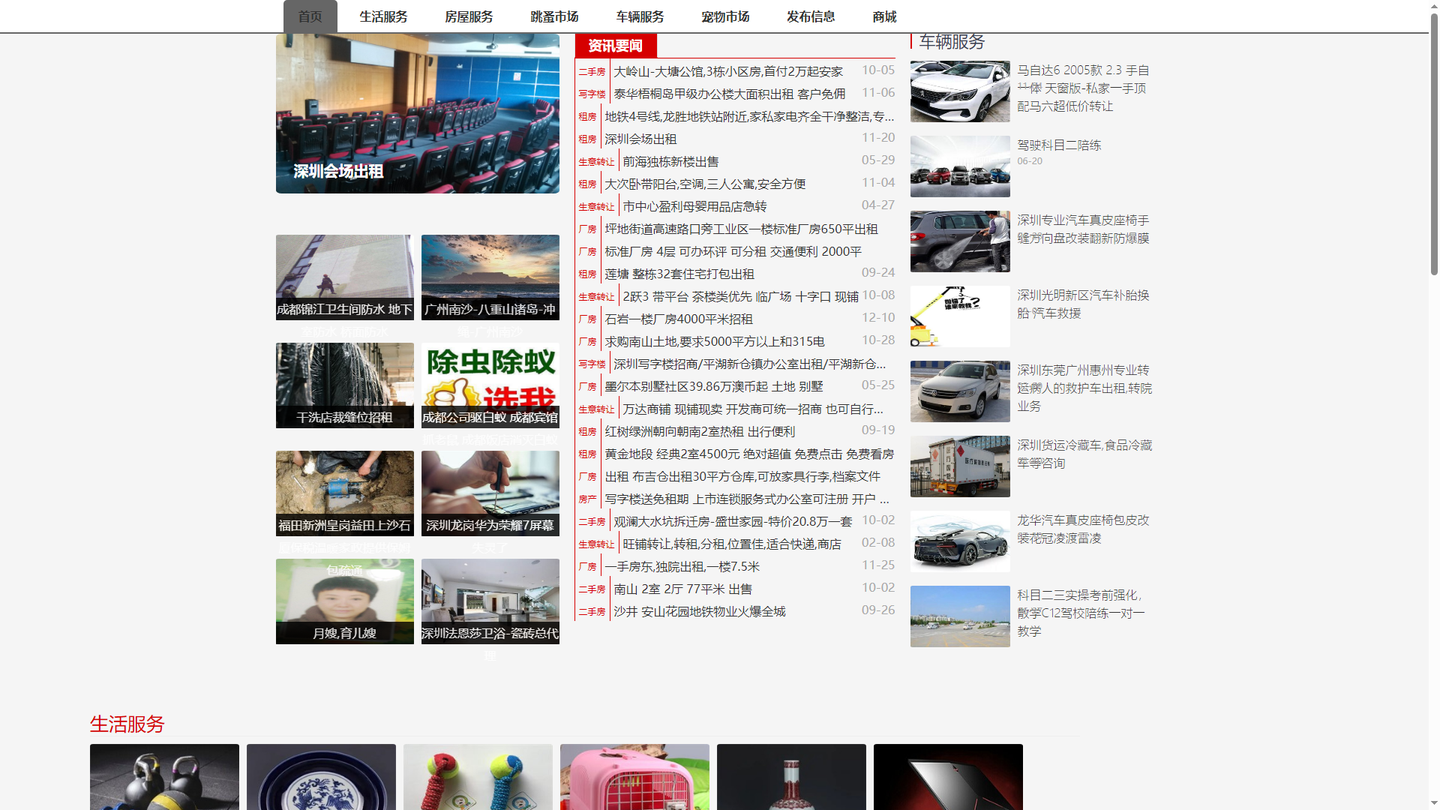1440x810 pixels.
Task: View the 深圳法恩莎卫浴 thumbnail
Action: click(x=490, y=601)
